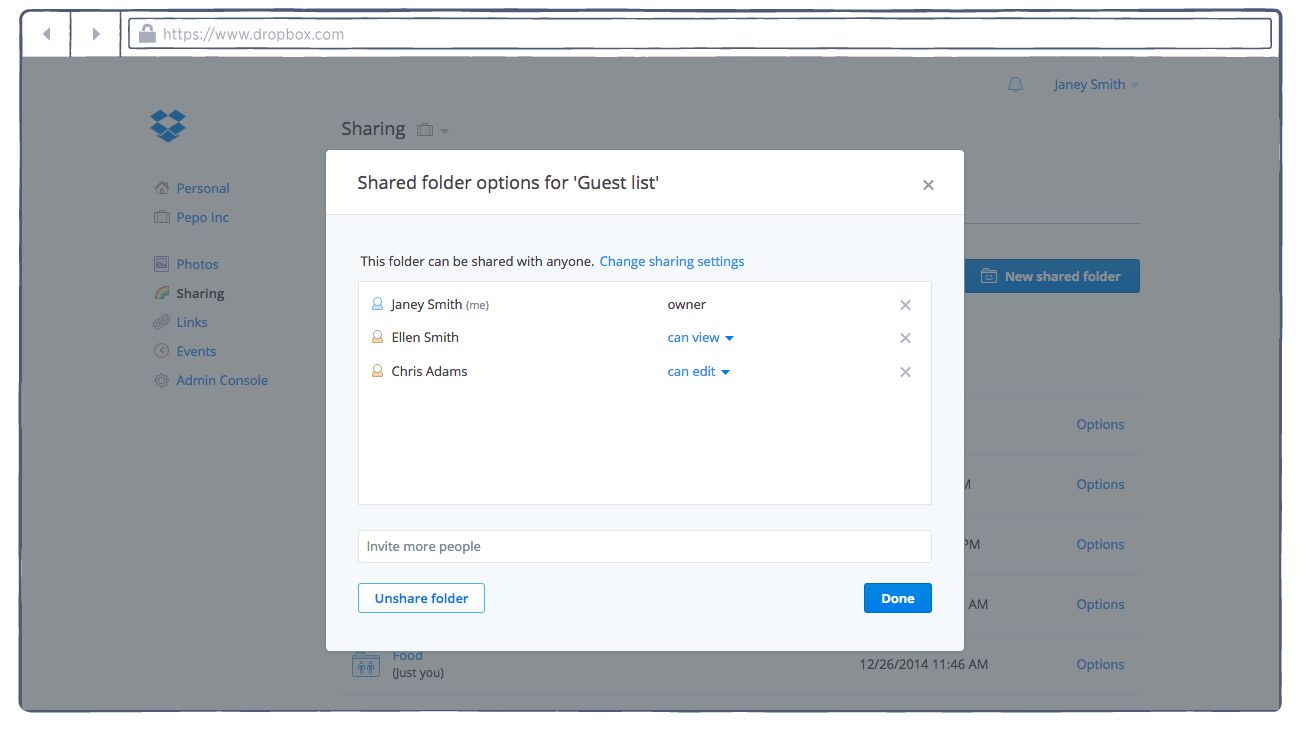
Task: Click the browser URL address bar
Action: (x=700, y=34)
